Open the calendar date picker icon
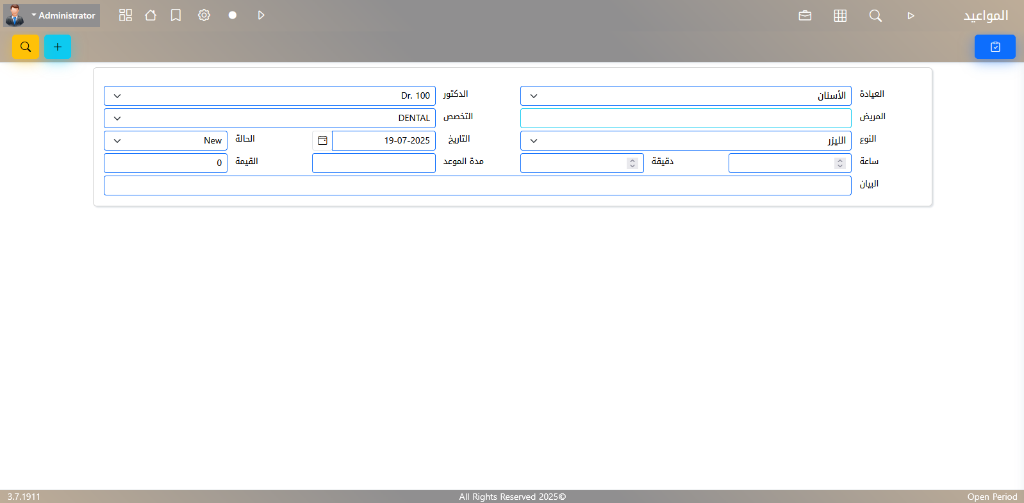1024x503 pixels. coord(322,141)
